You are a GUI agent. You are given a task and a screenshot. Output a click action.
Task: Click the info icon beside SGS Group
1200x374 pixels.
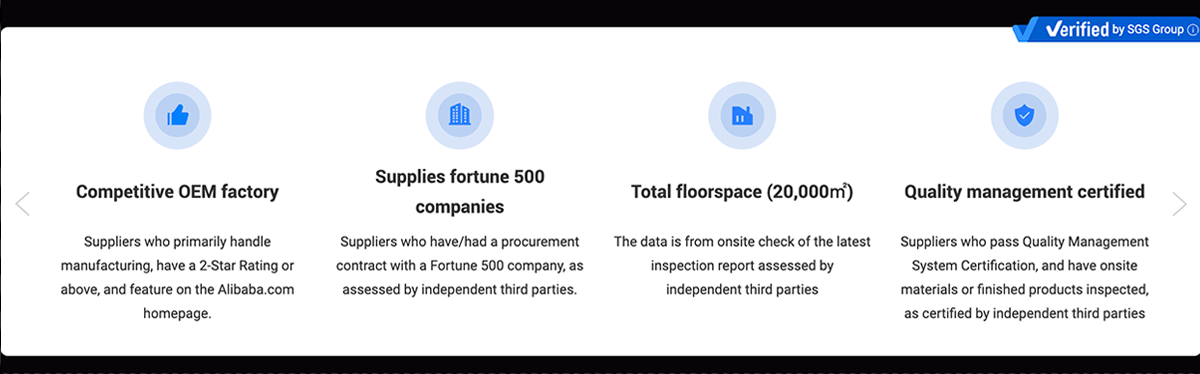click(1192, 30)
